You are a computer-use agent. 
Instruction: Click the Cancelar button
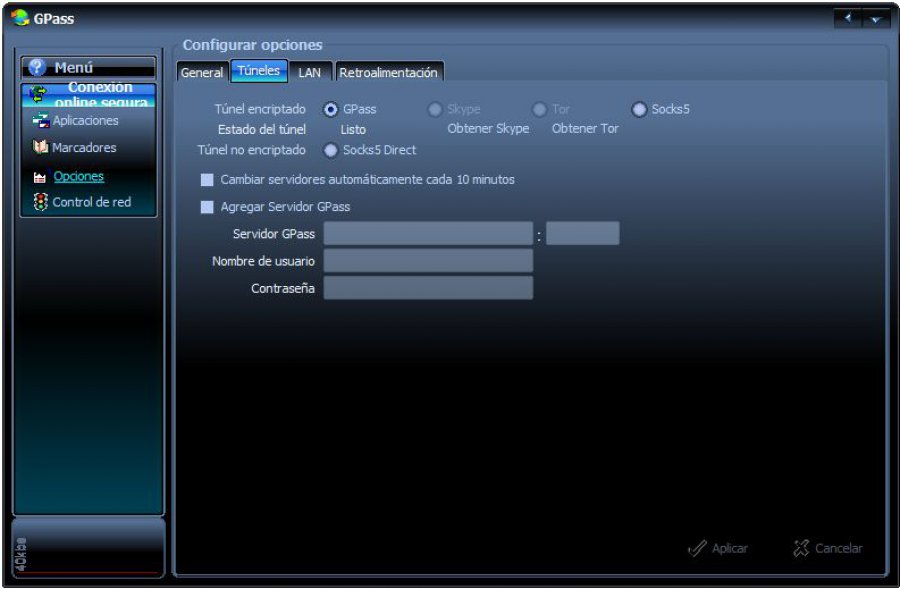828,548
